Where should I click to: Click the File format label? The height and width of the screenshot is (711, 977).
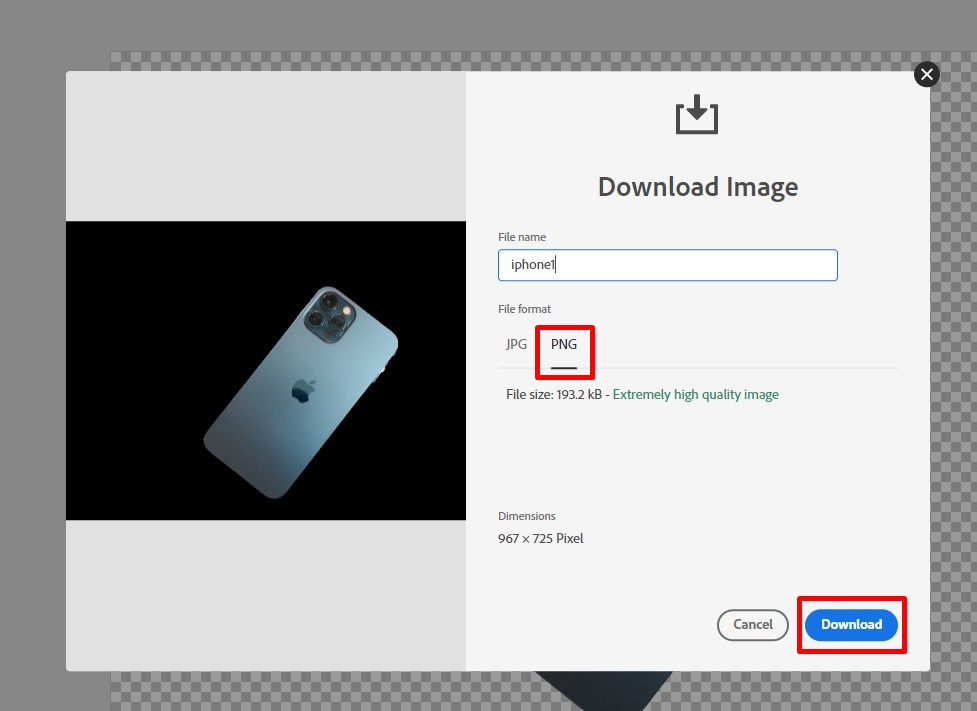pos(524,309)
